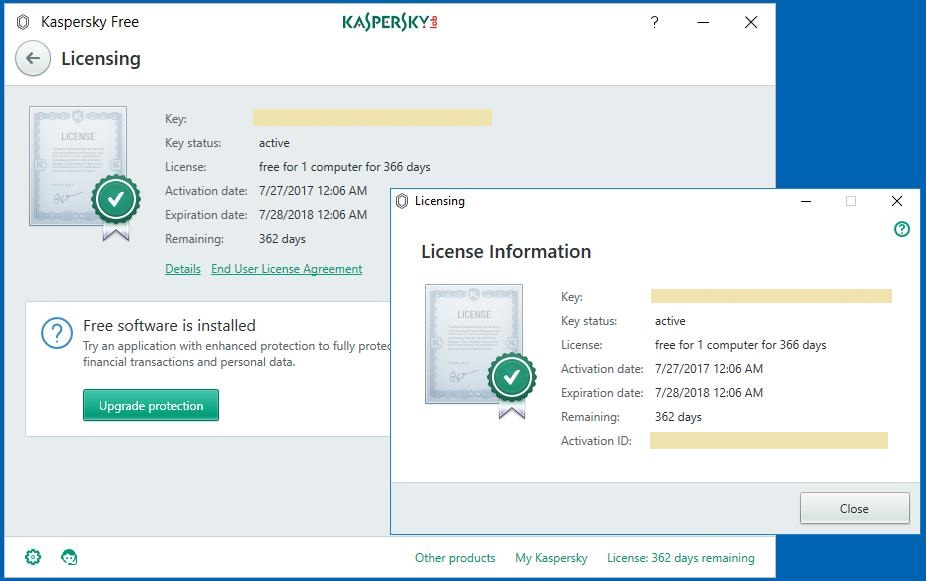Minimize the Kaspersky Free main window
Viewport: 926px width, 581px height.
click(x=703, y=22)
